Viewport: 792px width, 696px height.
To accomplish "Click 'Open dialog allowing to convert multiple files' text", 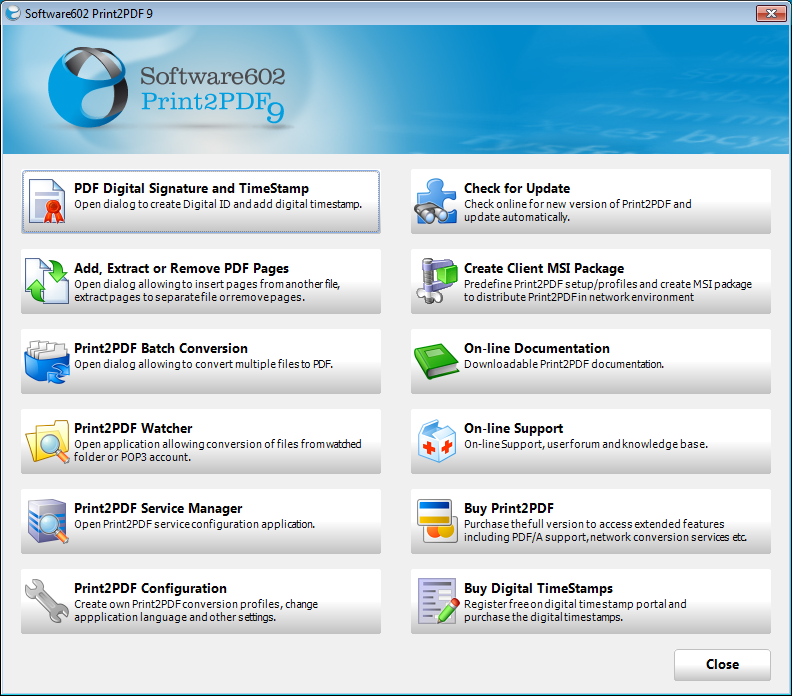I will pos(203,364).
